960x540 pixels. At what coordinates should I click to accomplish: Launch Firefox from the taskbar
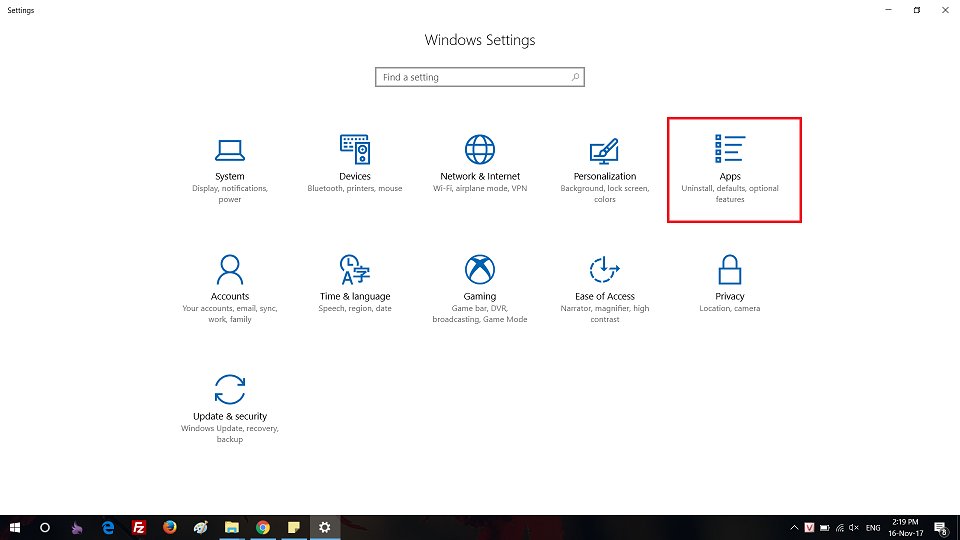pyautogui.click(x=170, y=527)
